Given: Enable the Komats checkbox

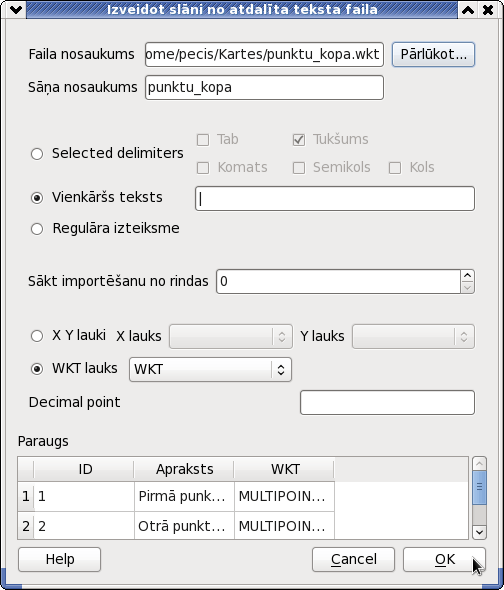Looking at the screenshot, I should [x=203, y=168].
